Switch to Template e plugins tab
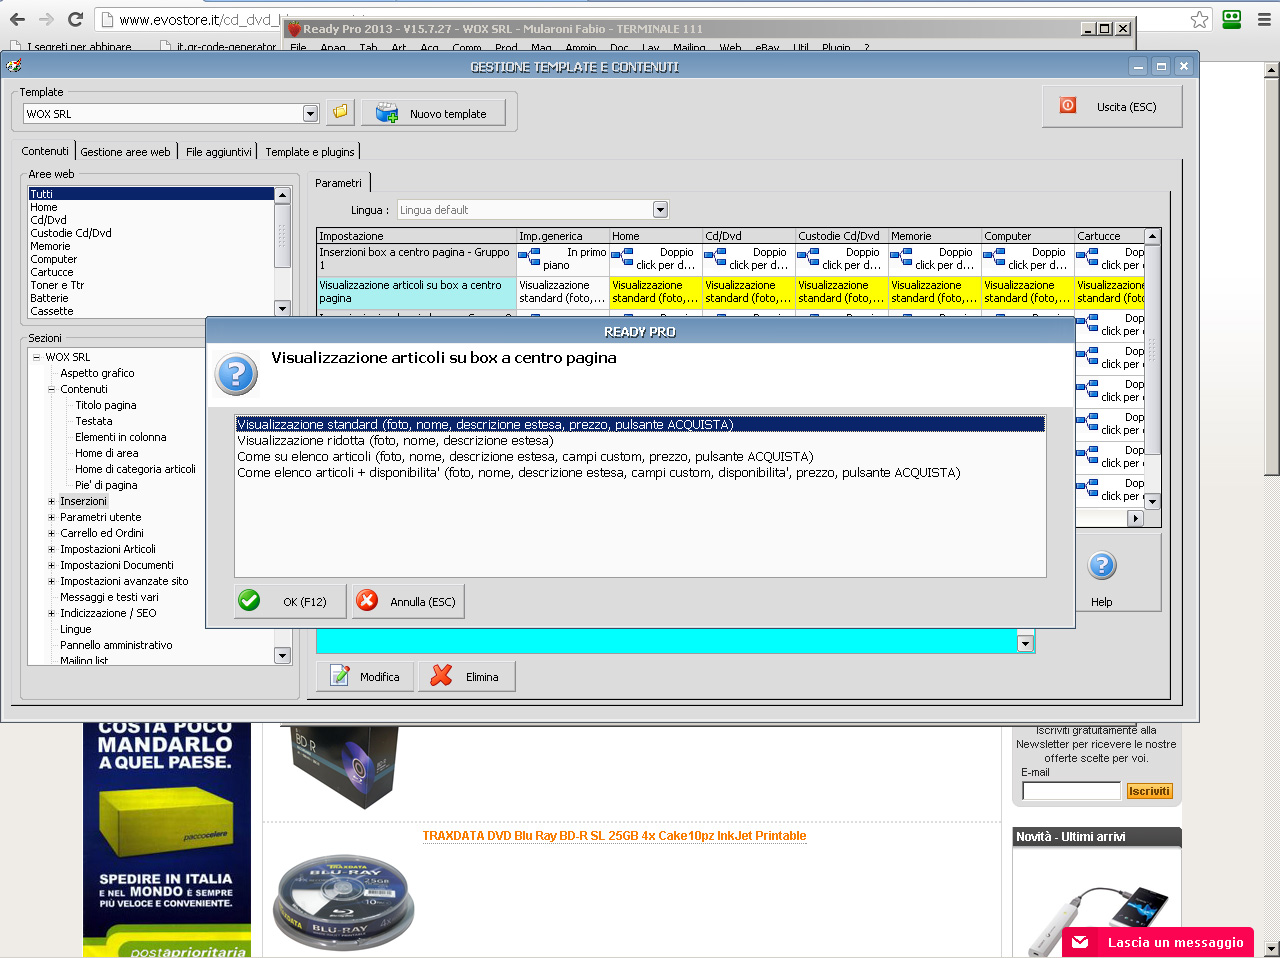This screenshot has height=958, width=1280. pos(310,152)
